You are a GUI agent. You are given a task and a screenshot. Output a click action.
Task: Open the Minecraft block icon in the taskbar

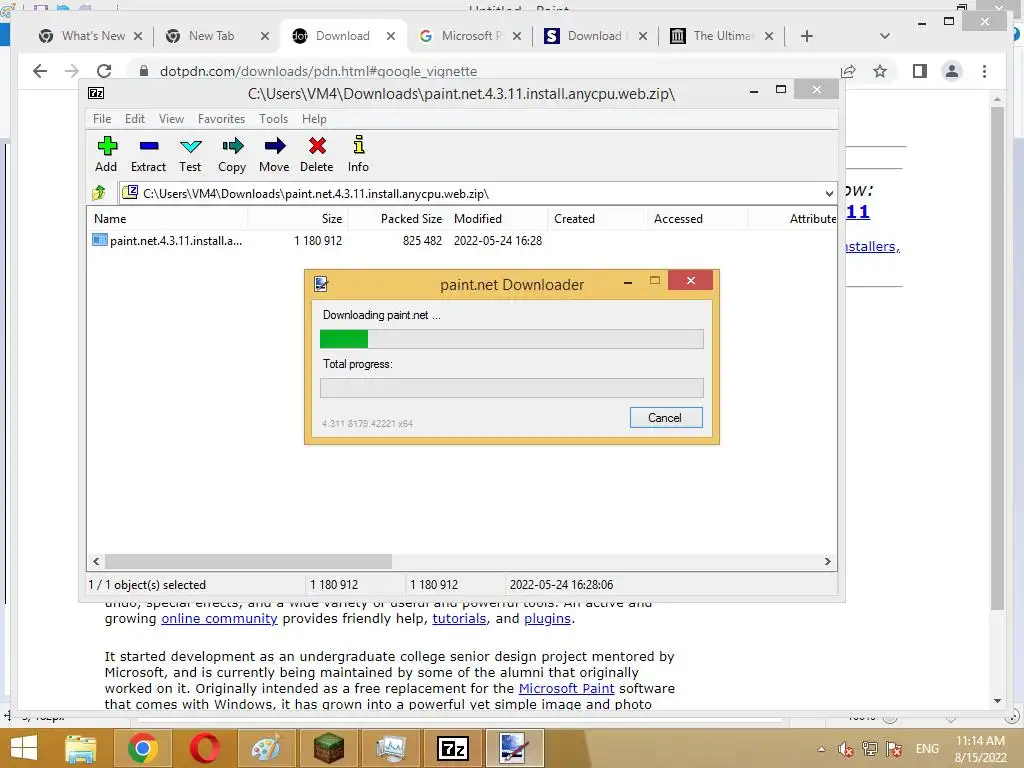[328, 748]
